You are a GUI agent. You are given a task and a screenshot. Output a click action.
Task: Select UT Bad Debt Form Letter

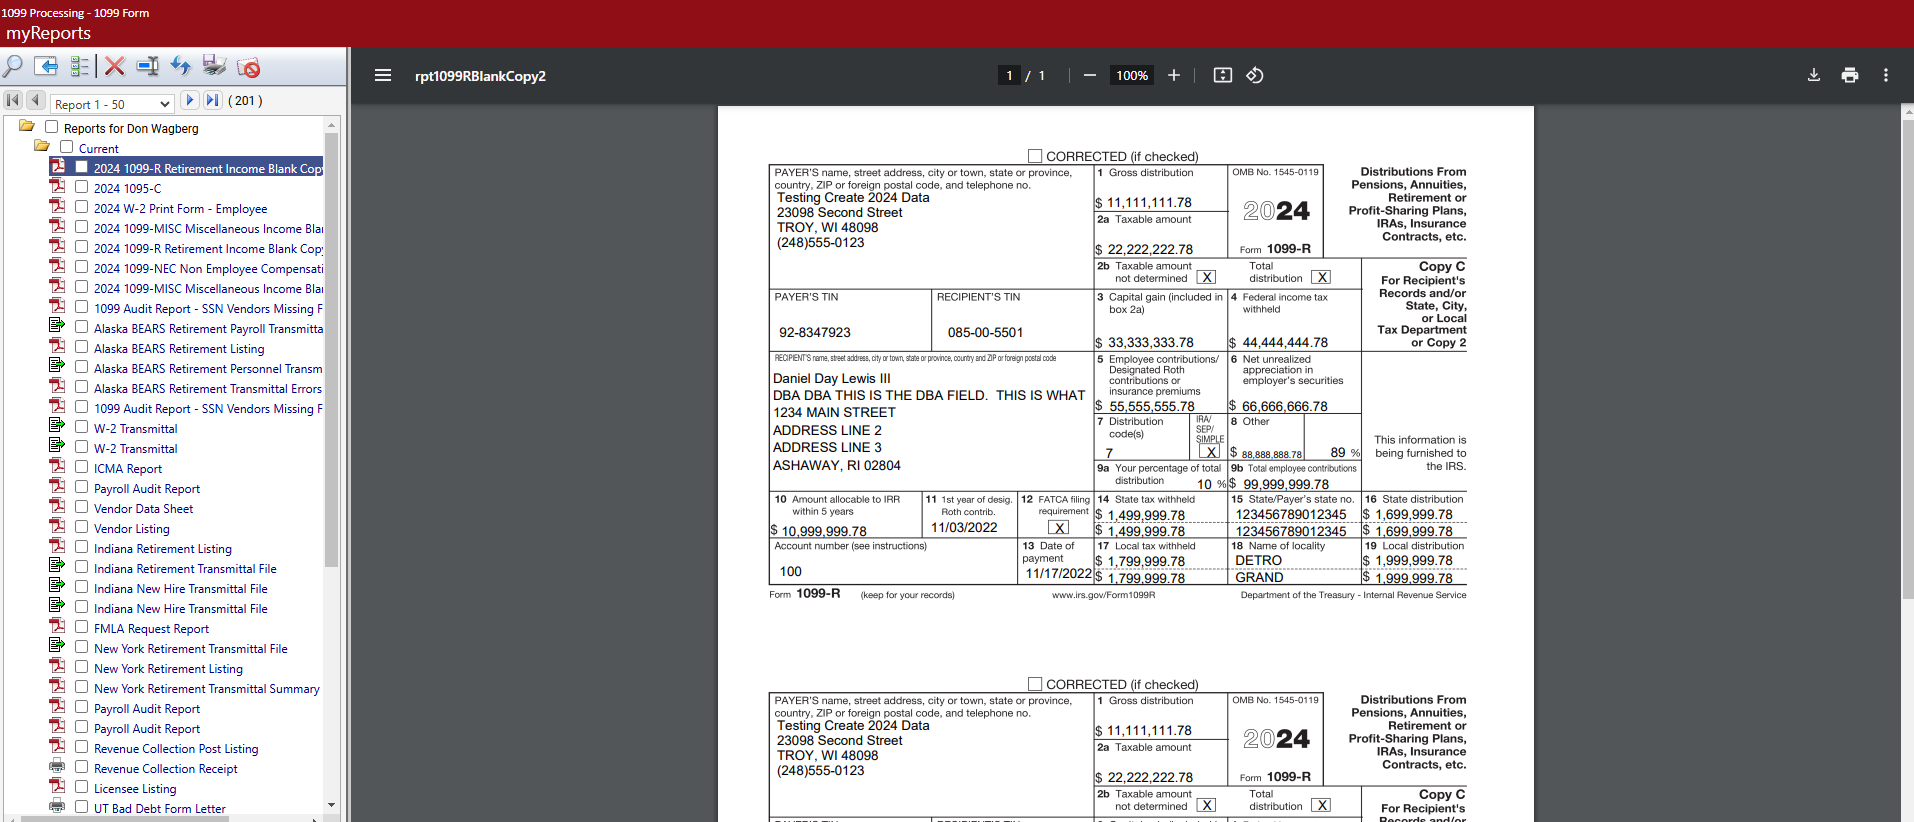pos(160,808)
